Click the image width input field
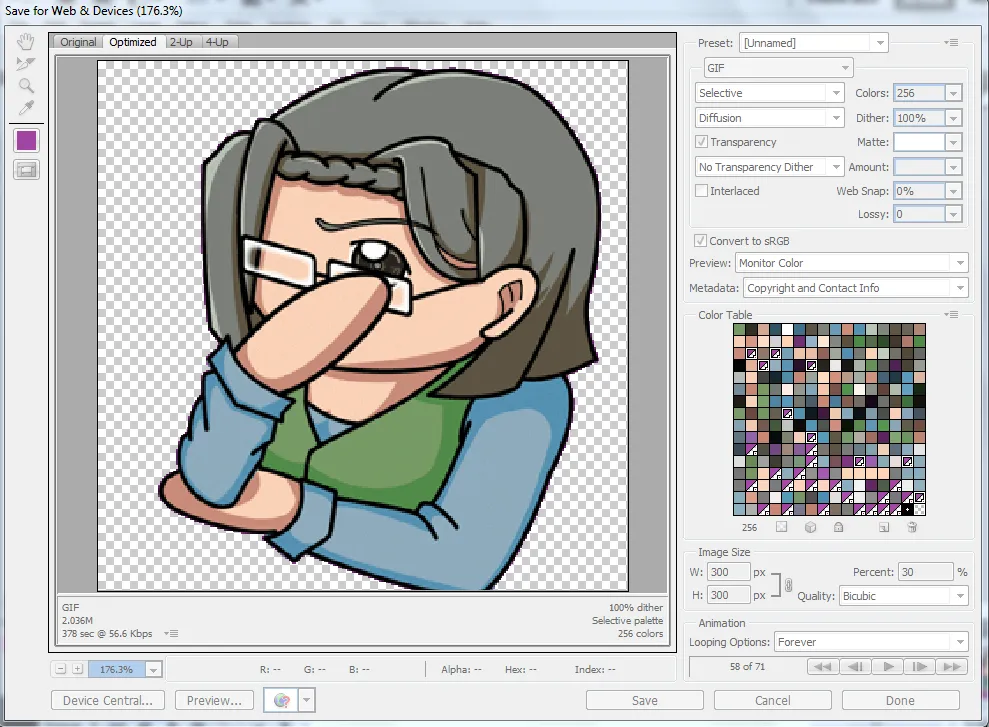 [728, 572]
